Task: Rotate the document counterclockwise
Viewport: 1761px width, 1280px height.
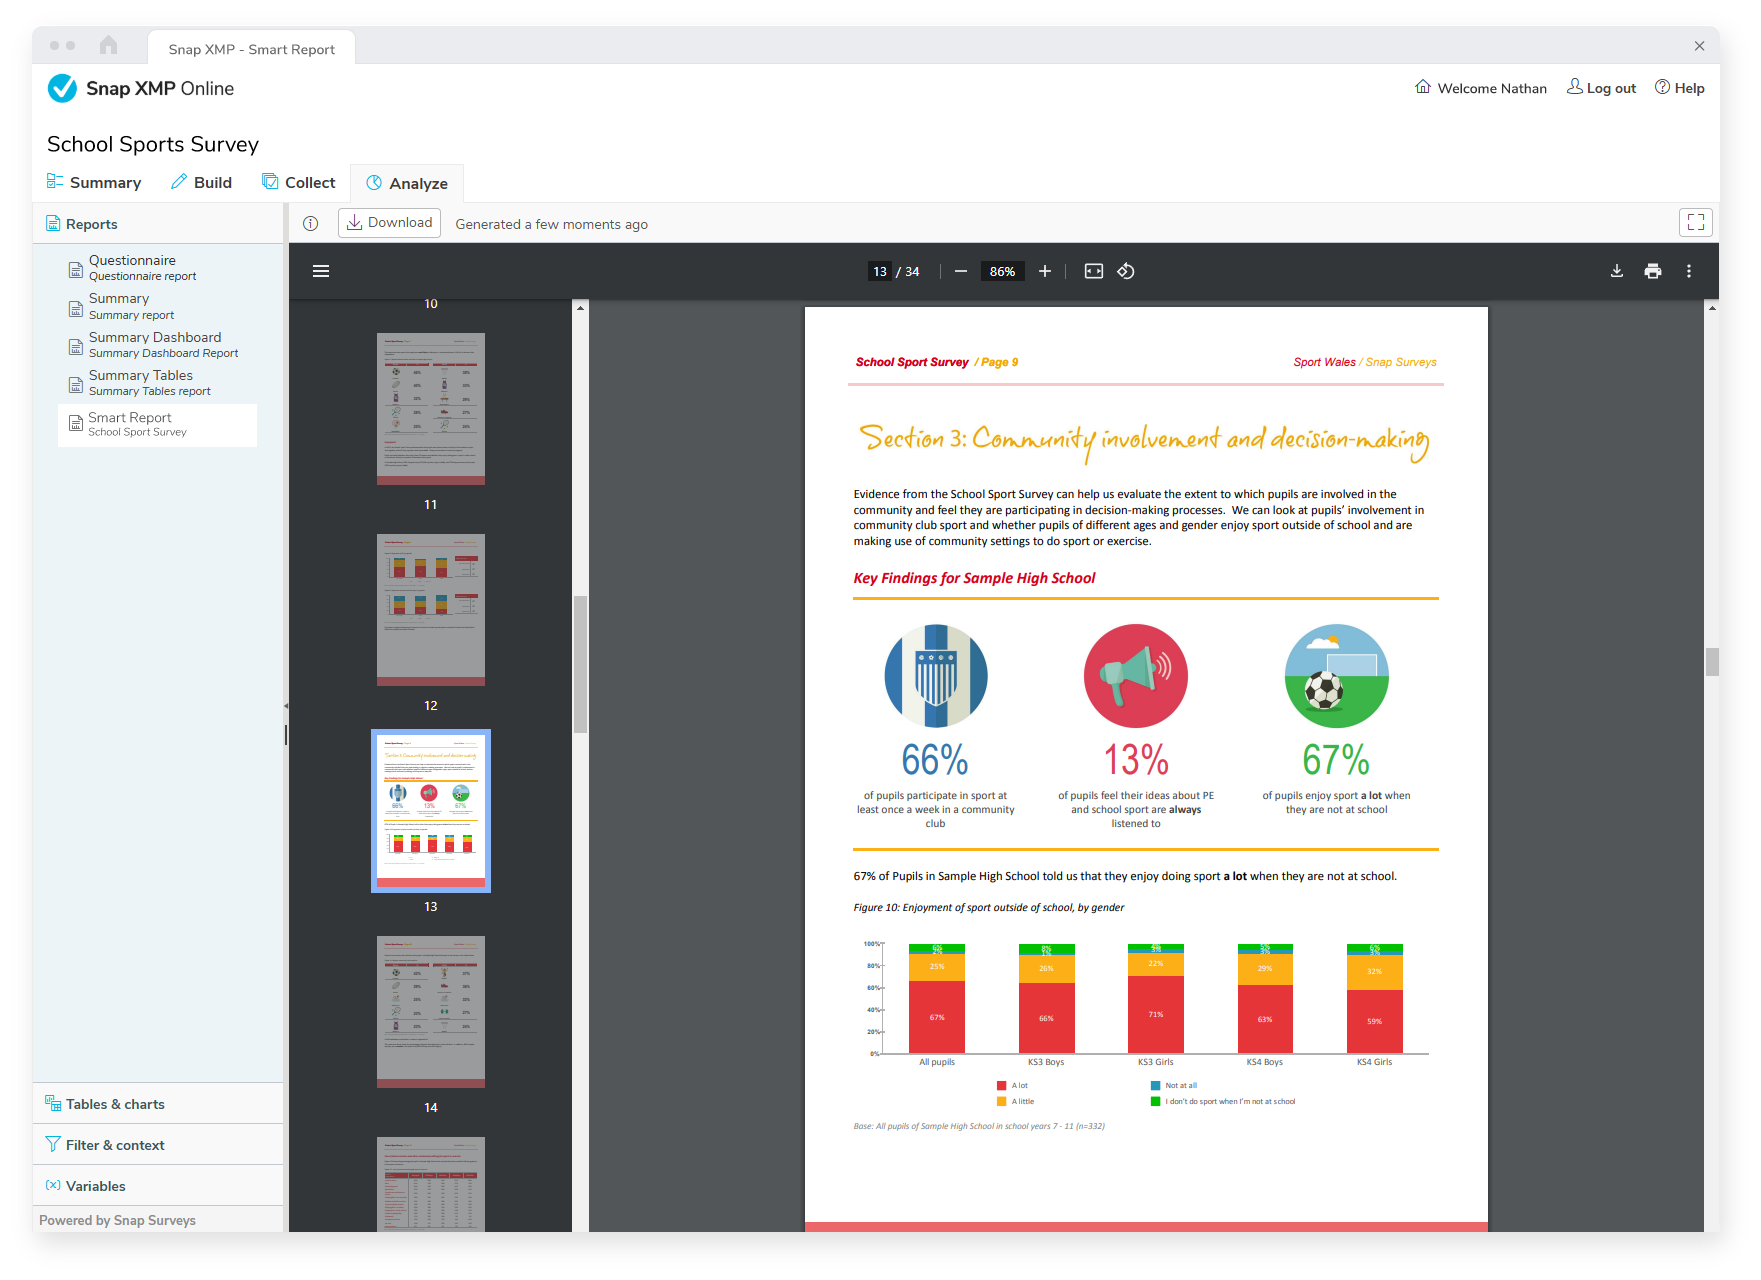Action: point(1126,271)
